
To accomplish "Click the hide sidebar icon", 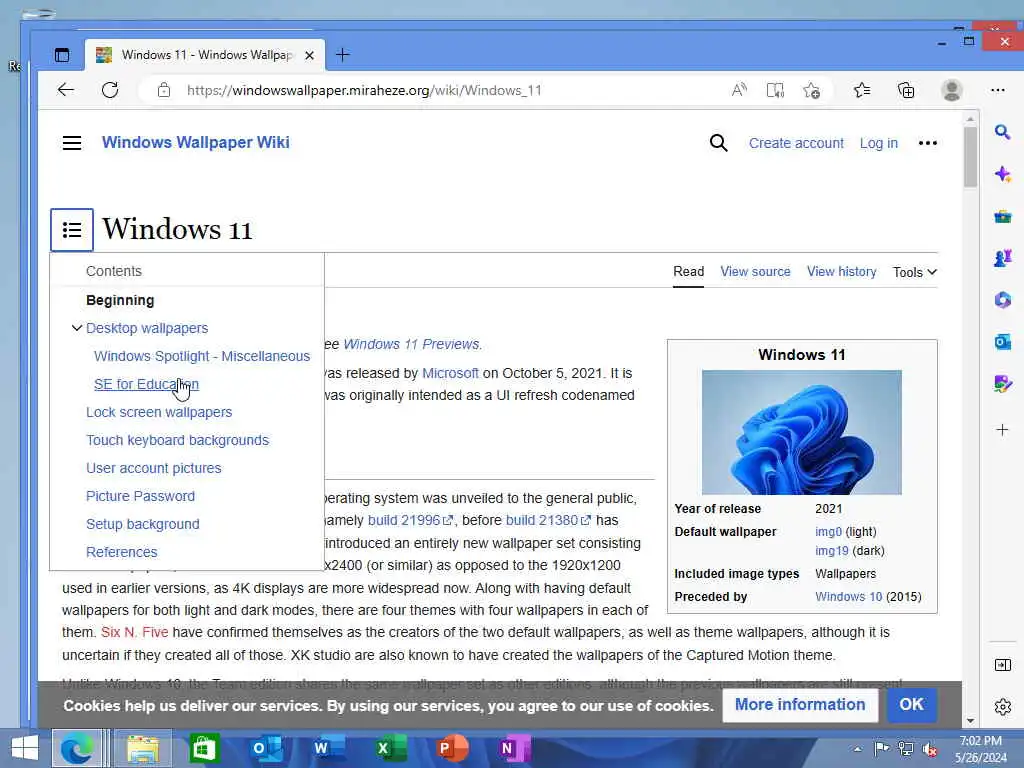I will coord(1002,665).
